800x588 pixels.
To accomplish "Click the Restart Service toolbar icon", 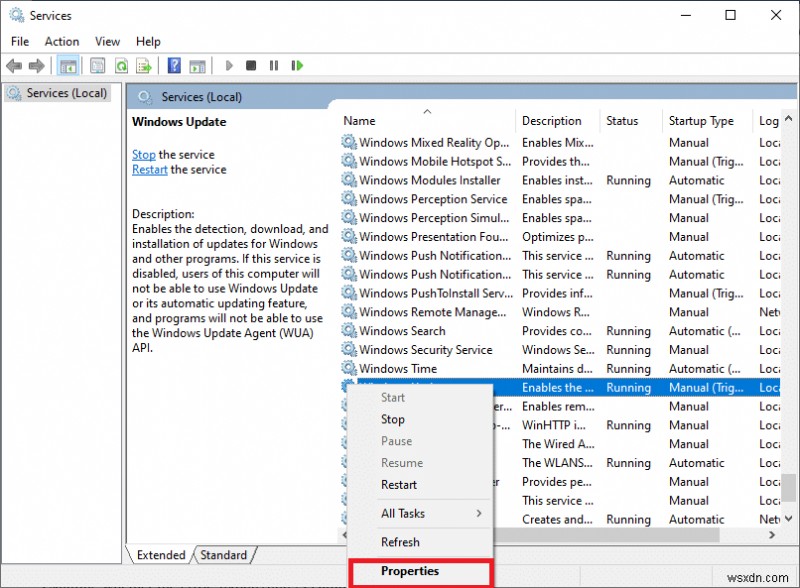I will click(297, 65).
